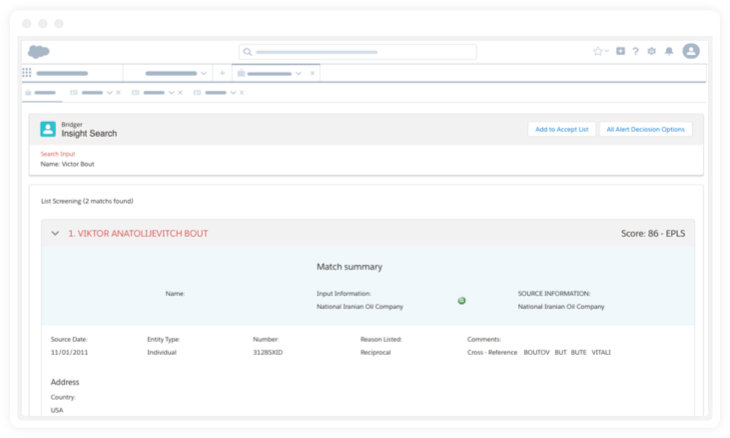Open the fourth subtab chevron
The image size is (730, 438).
[233, 93]
